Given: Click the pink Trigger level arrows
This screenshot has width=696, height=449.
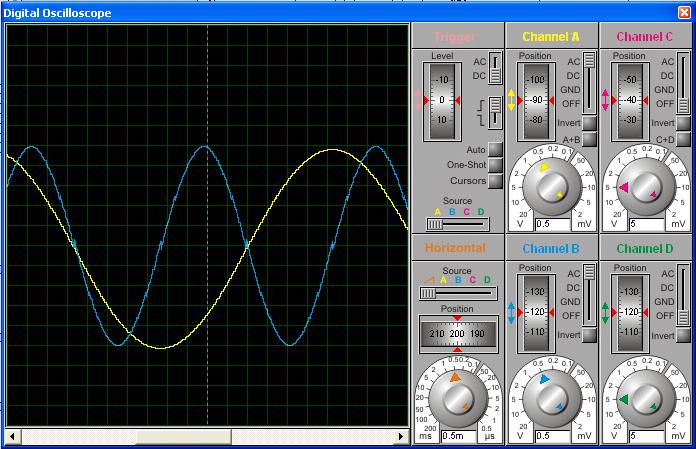Looking at the screenshot, I should tap(418, 99).
